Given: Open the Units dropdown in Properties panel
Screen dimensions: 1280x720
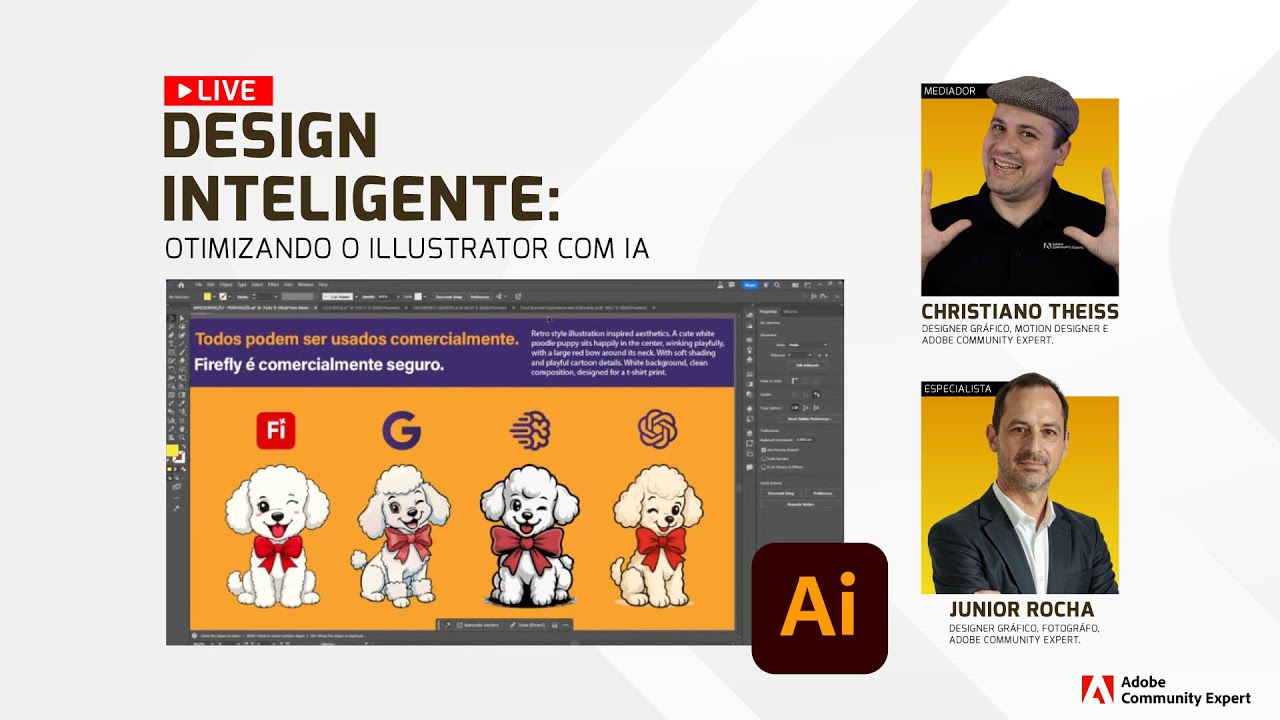Looking at the screenshot, I should click(808, 345).
